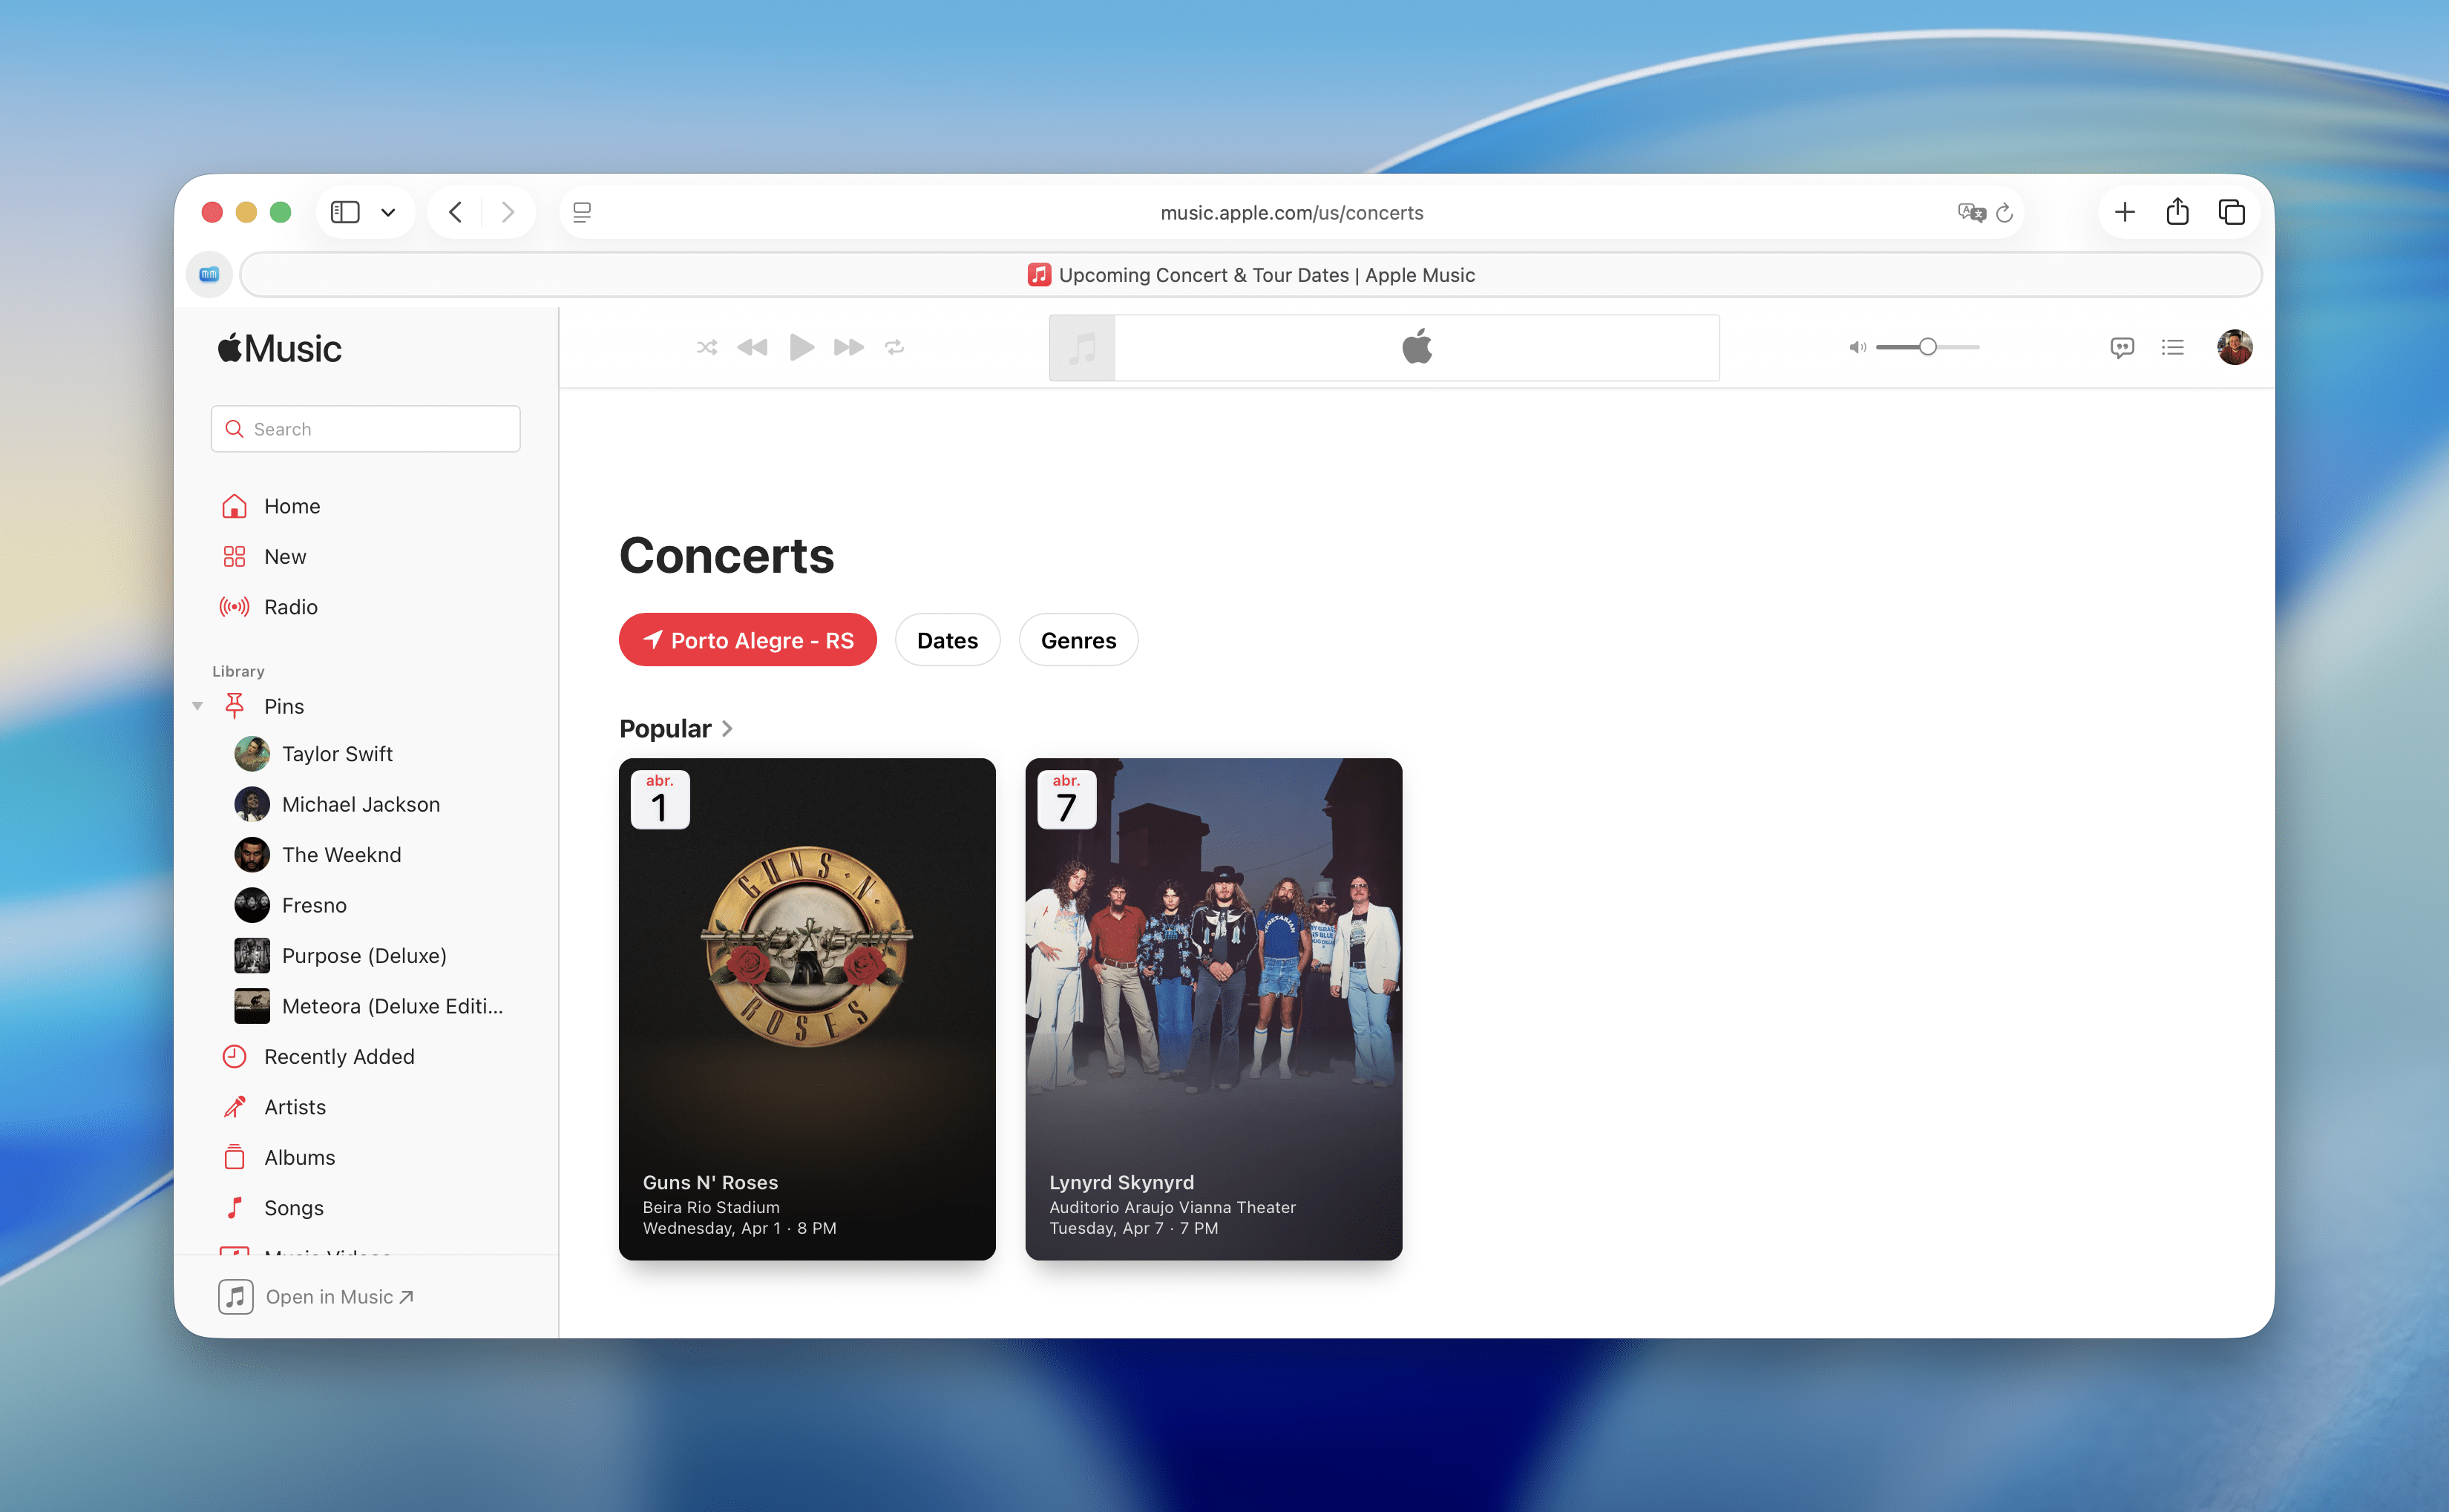Screen dimensions: 2449x1512
Task: Click the Porto Alegre - RS location button
Action: click(x=747, y=640)
